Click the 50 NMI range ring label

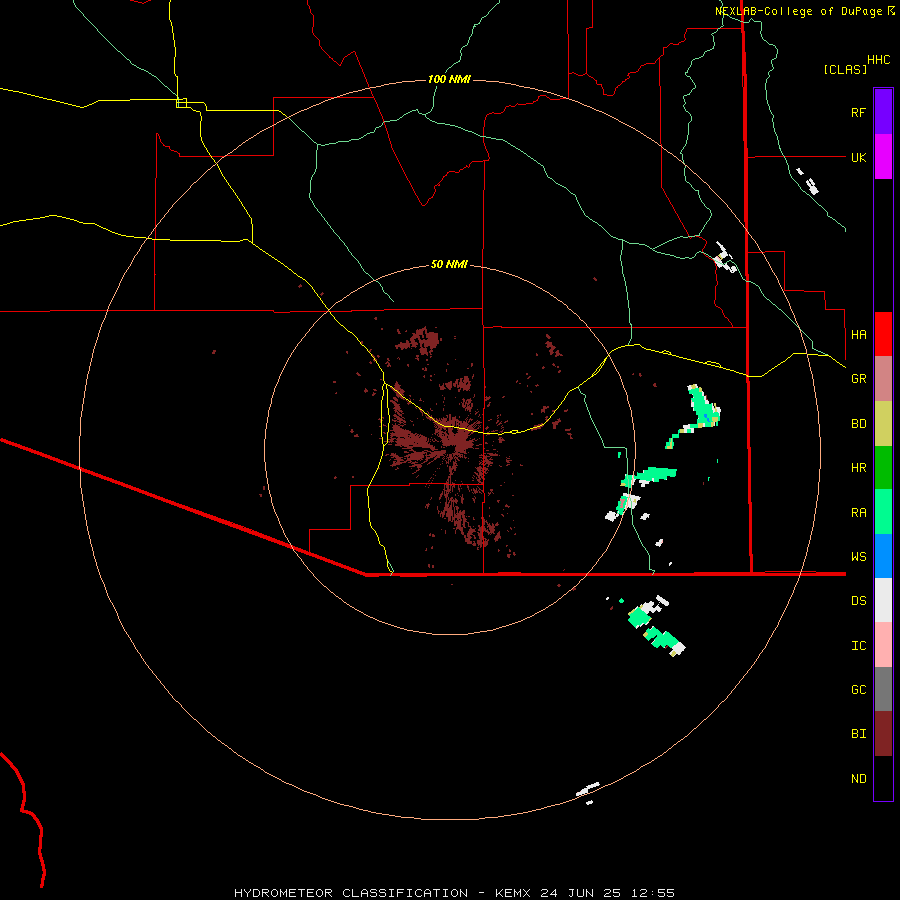449,264
